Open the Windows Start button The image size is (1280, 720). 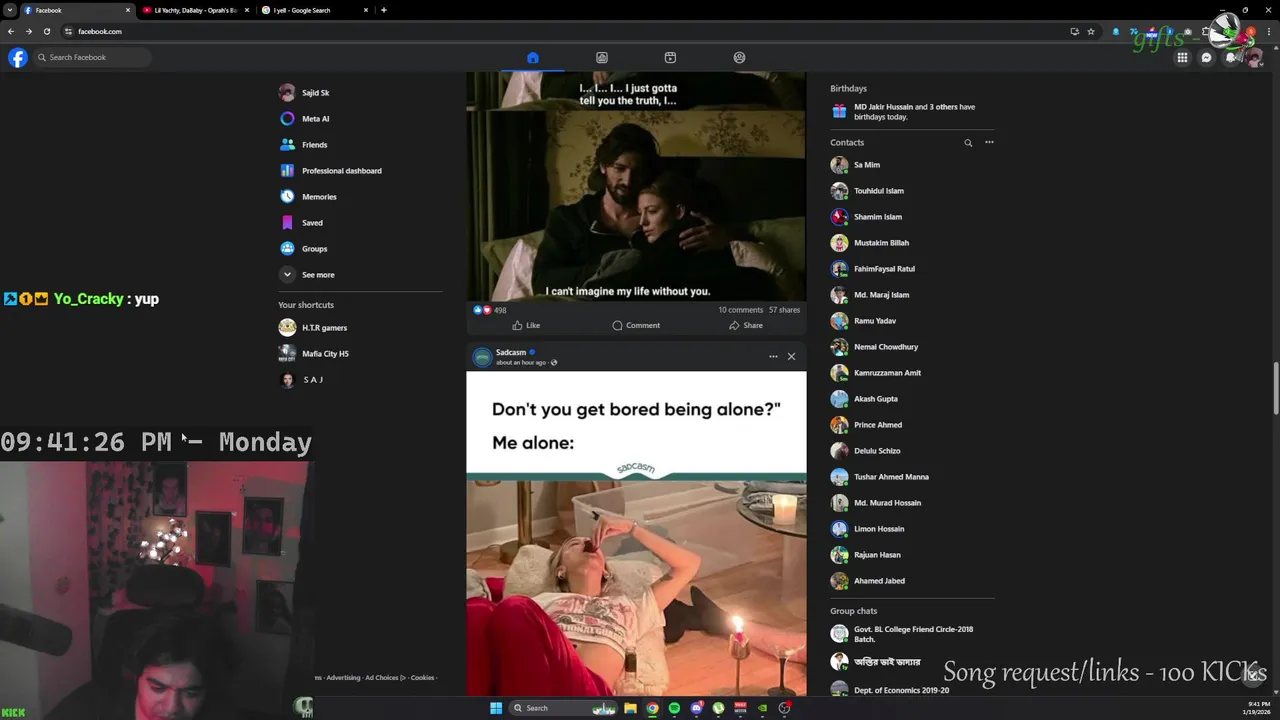[x=496, y=708]
